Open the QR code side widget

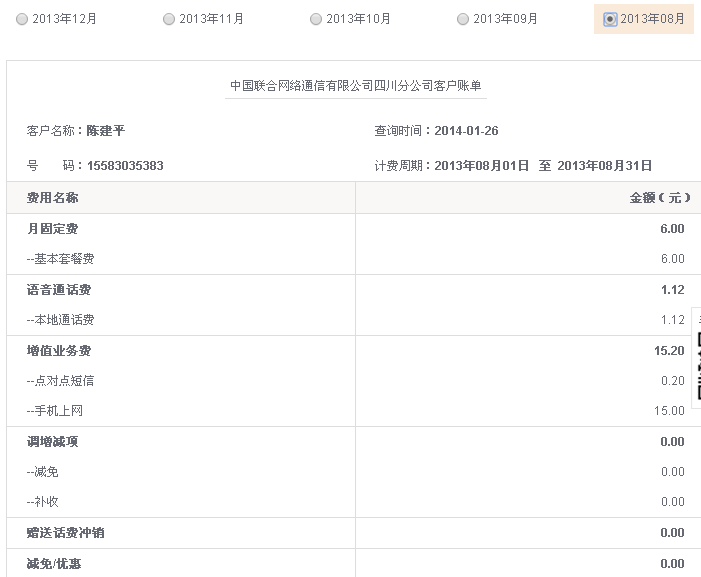(697, 358)
